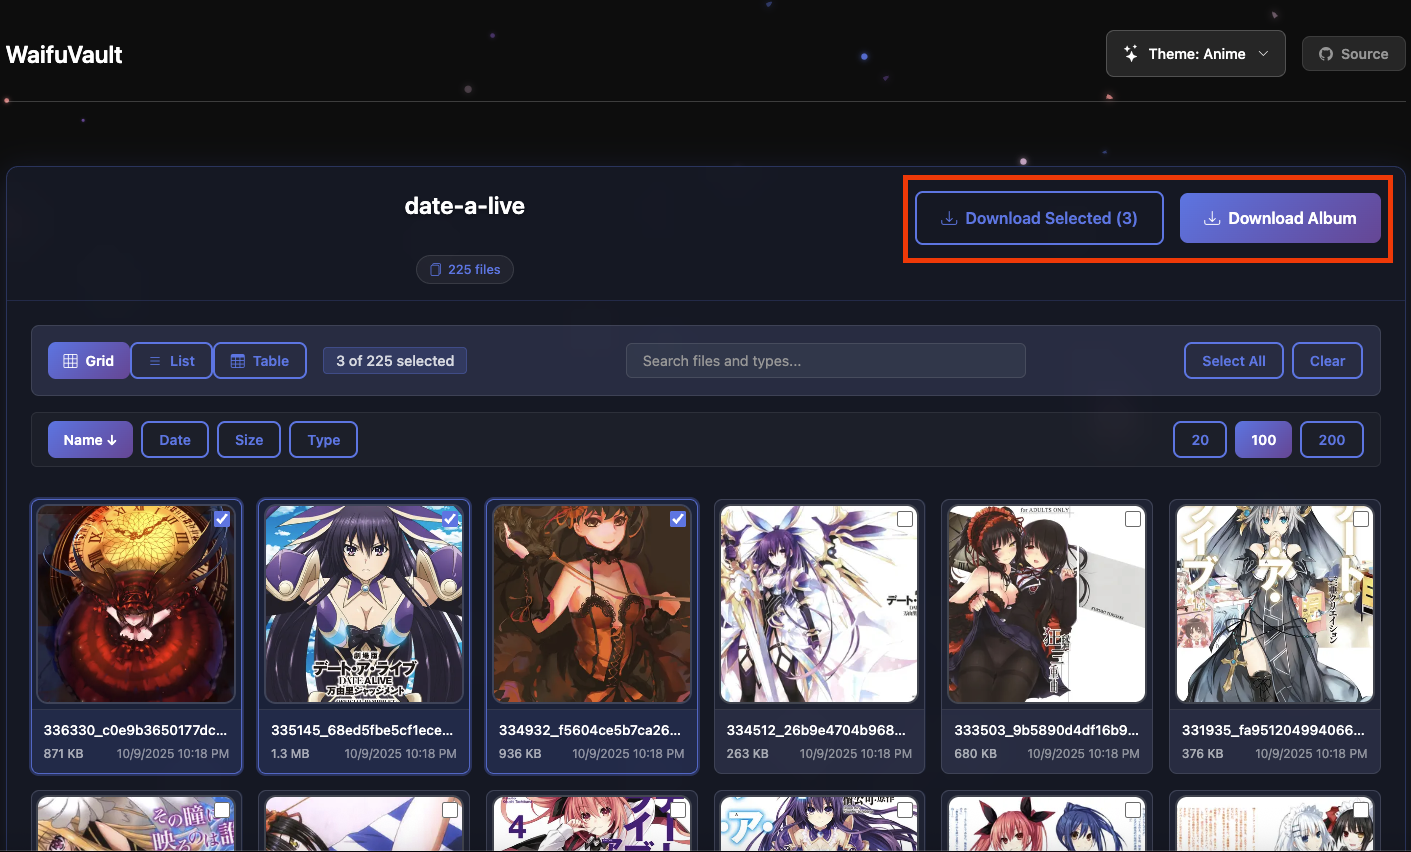Open the Source GitHub link
This screenshot has height=852, width=1411.
click(x=1353, y=54)
